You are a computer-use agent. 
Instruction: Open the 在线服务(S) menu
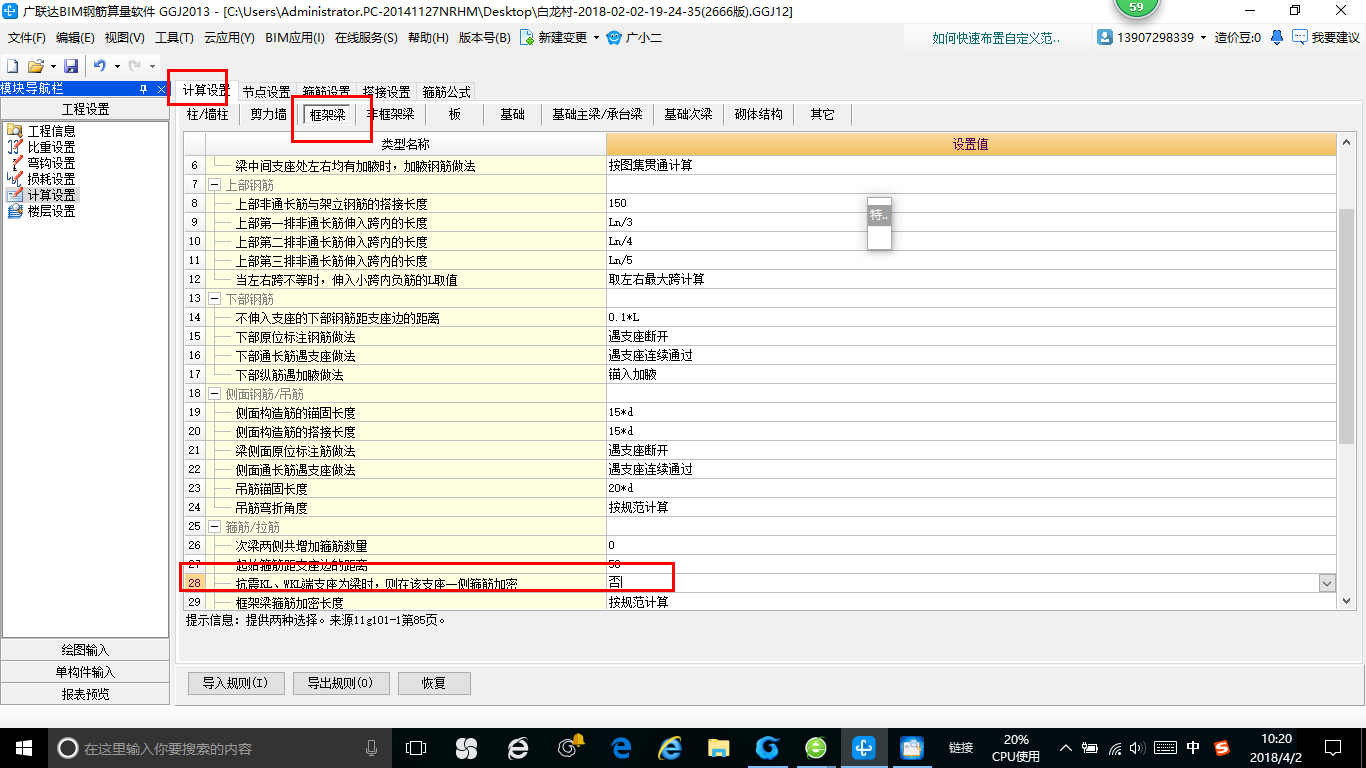(366, 37)
